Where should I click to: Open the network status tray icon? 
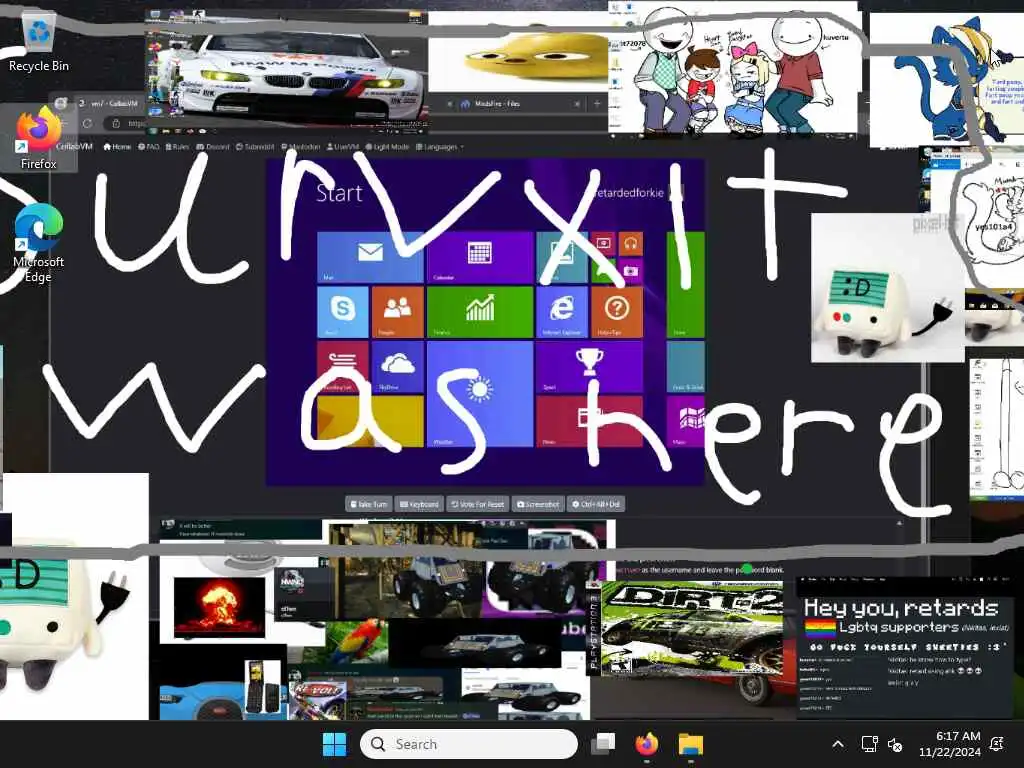pyautogui.click(x=869, y=744)
